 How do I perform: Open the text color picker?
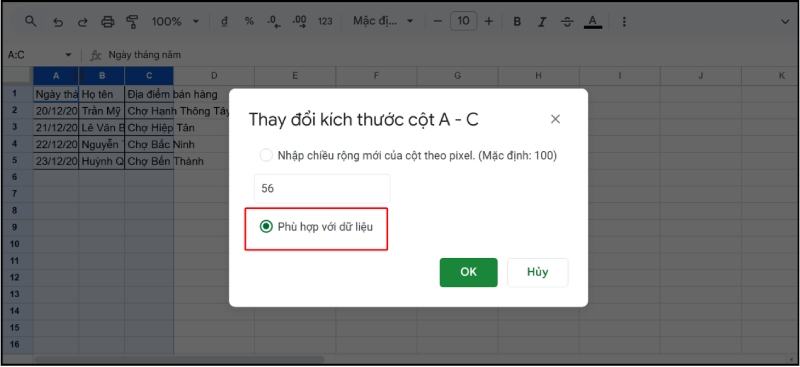[x=592, y=22]
